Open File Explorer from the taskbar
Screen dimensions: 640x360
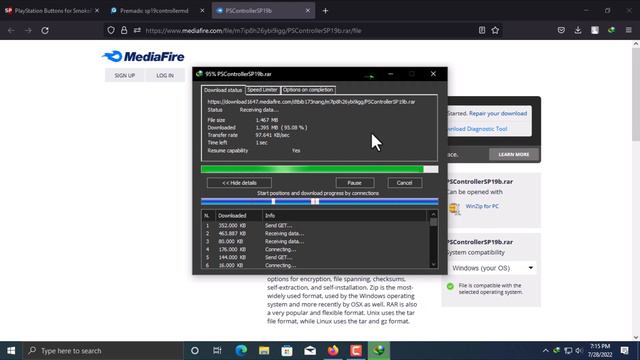pos(264,351)
